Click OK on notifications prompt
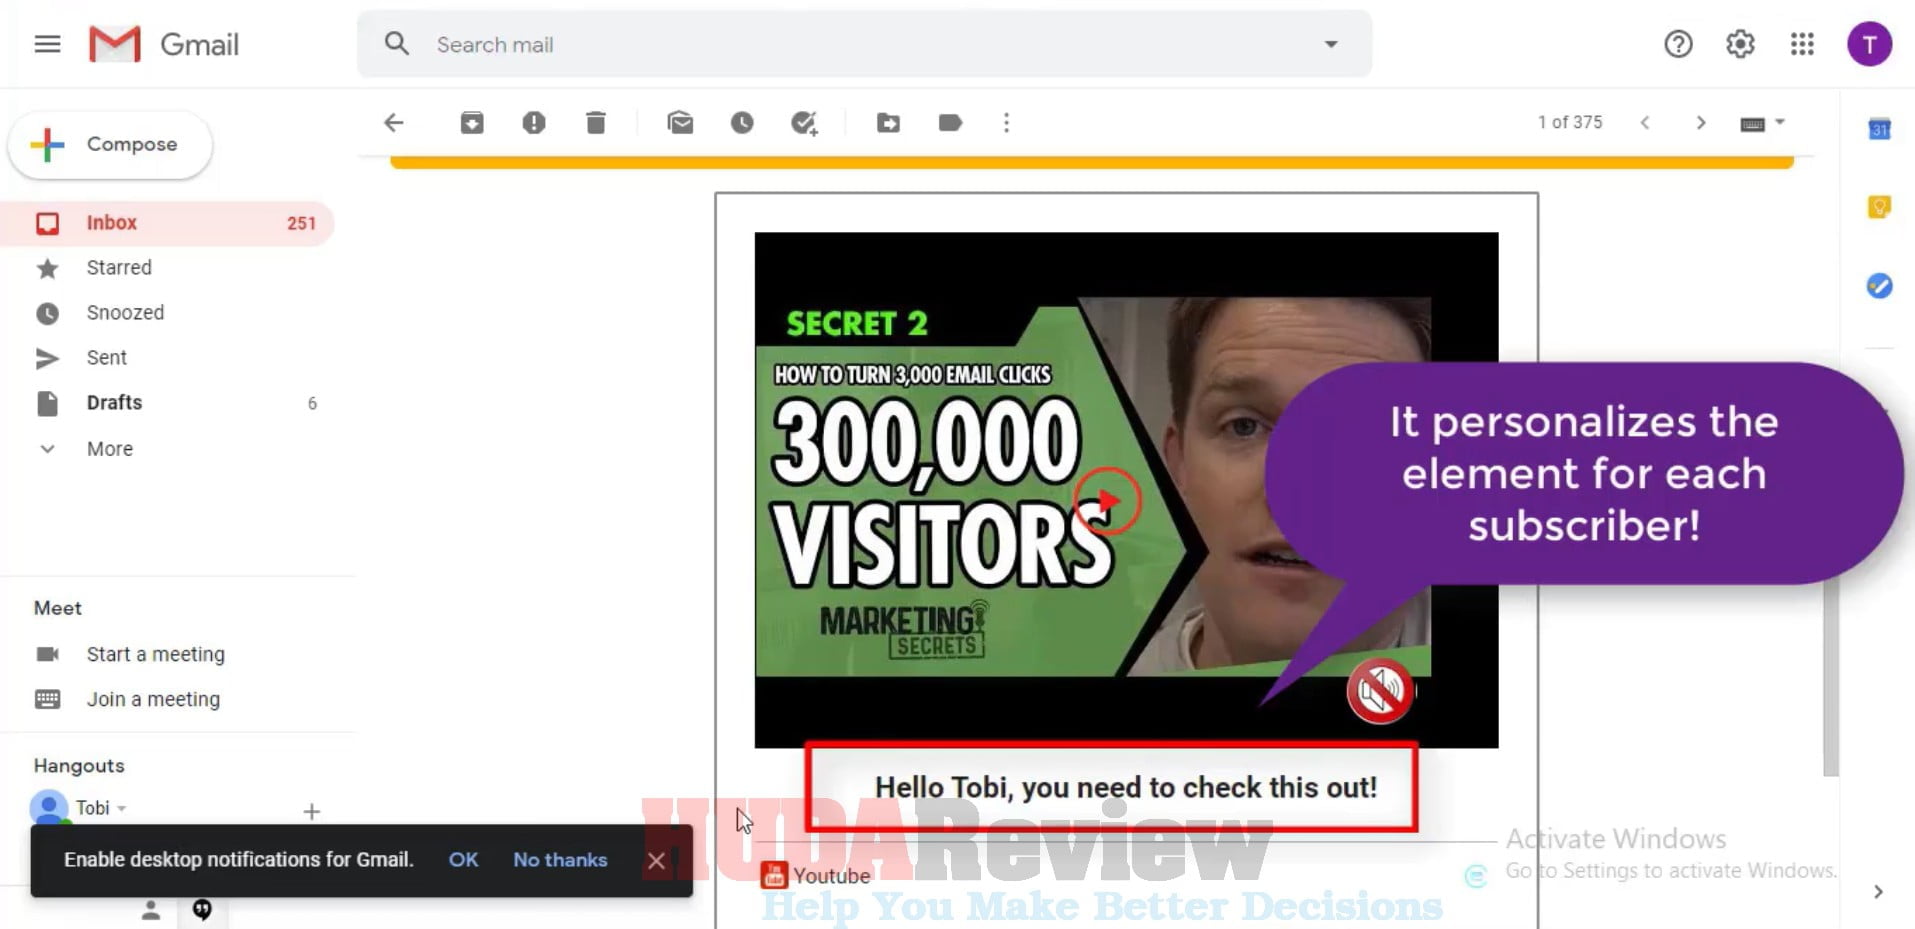The image size is (1915, 929). pyautogui.click(x=463, y=860)
